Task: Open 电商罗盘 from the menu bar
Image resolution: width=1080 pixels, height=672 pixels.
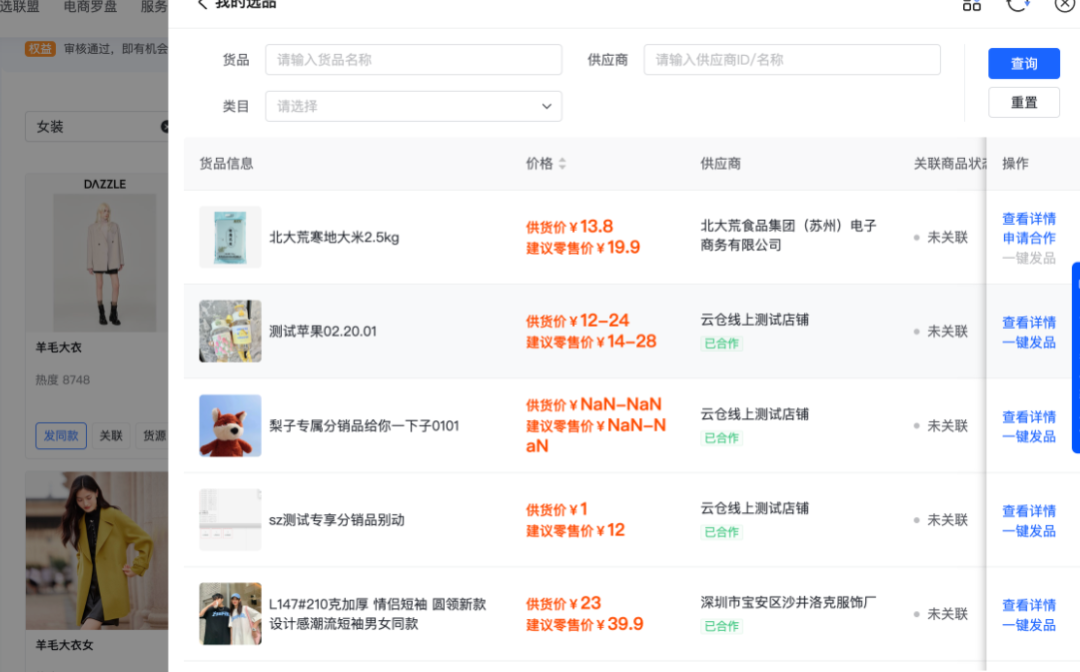Action: click(89, 7)
